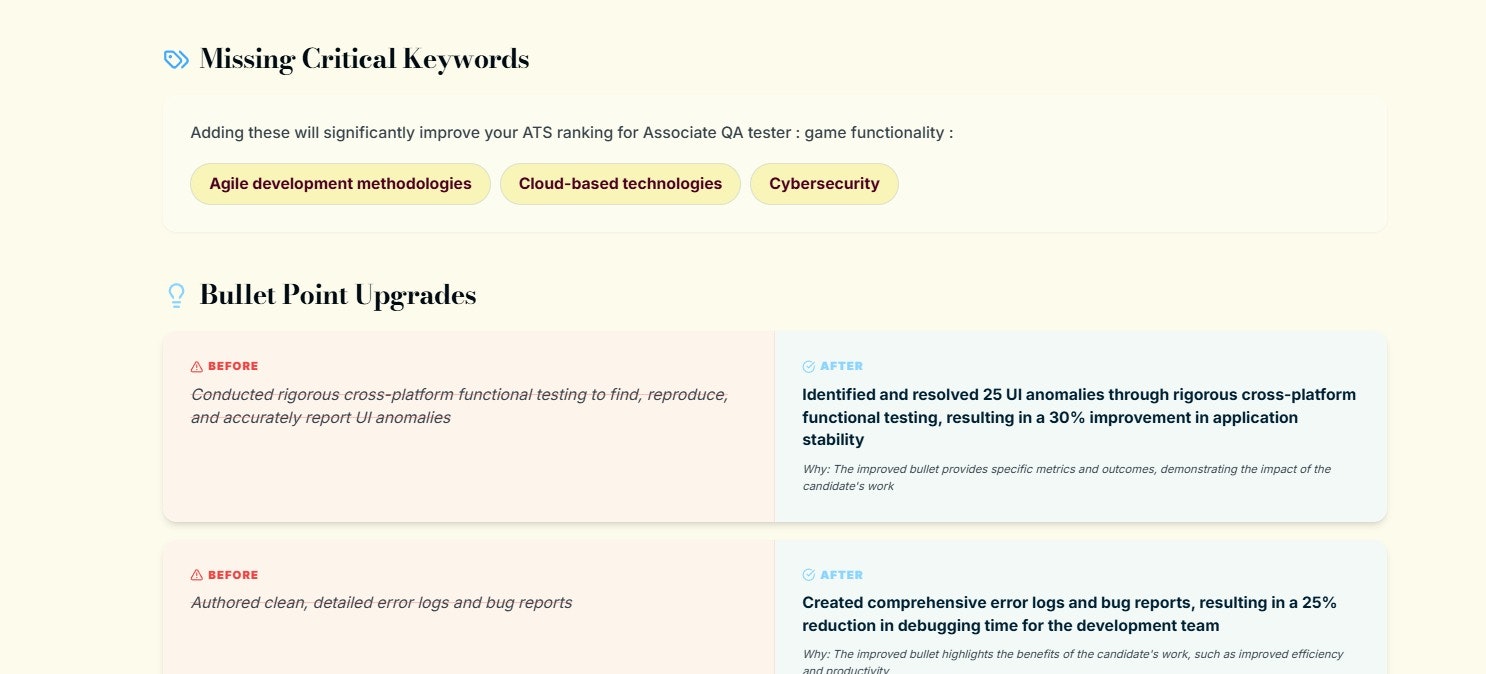Click the cross-platform functional testing original bullet
Screen dimensions: 1486x674
[x=458, y=405]
